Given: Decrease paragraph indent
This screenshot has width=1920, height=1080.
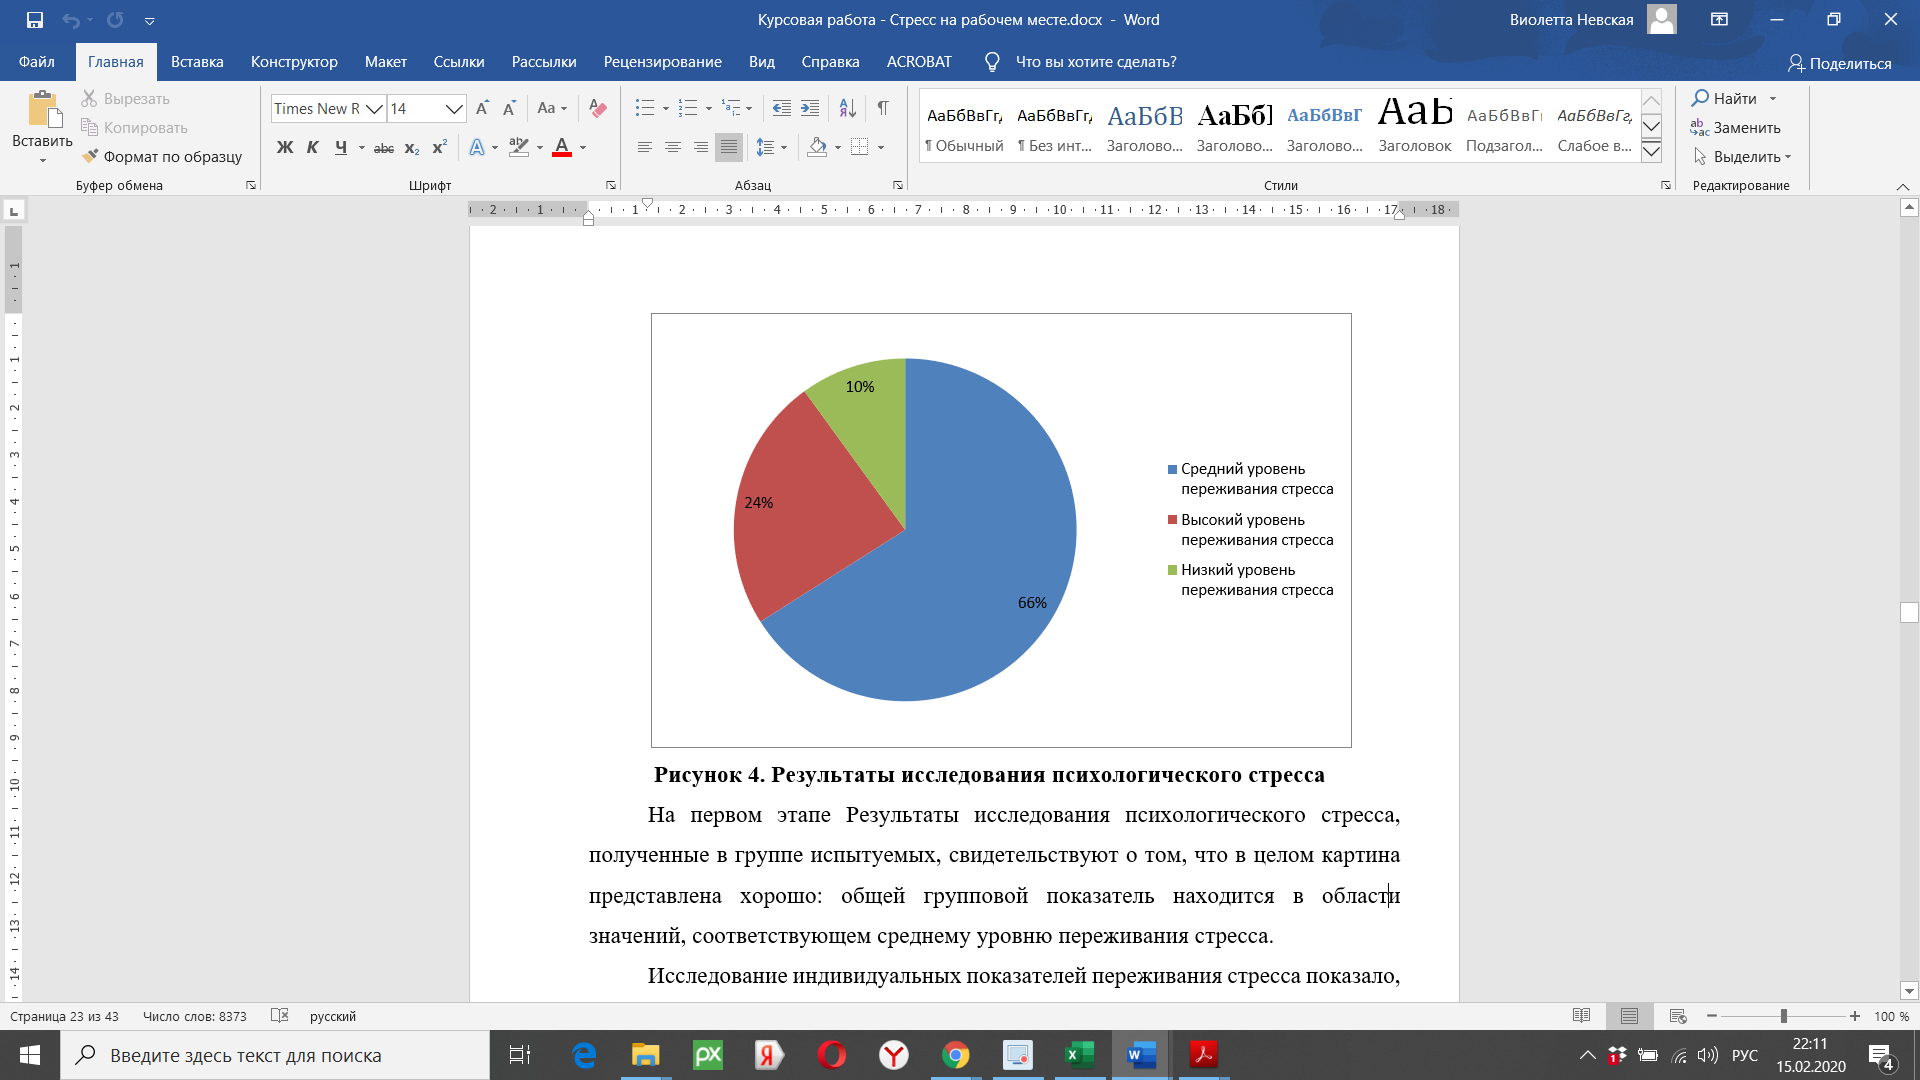Looking at the screenshot, I should [782, 108].
